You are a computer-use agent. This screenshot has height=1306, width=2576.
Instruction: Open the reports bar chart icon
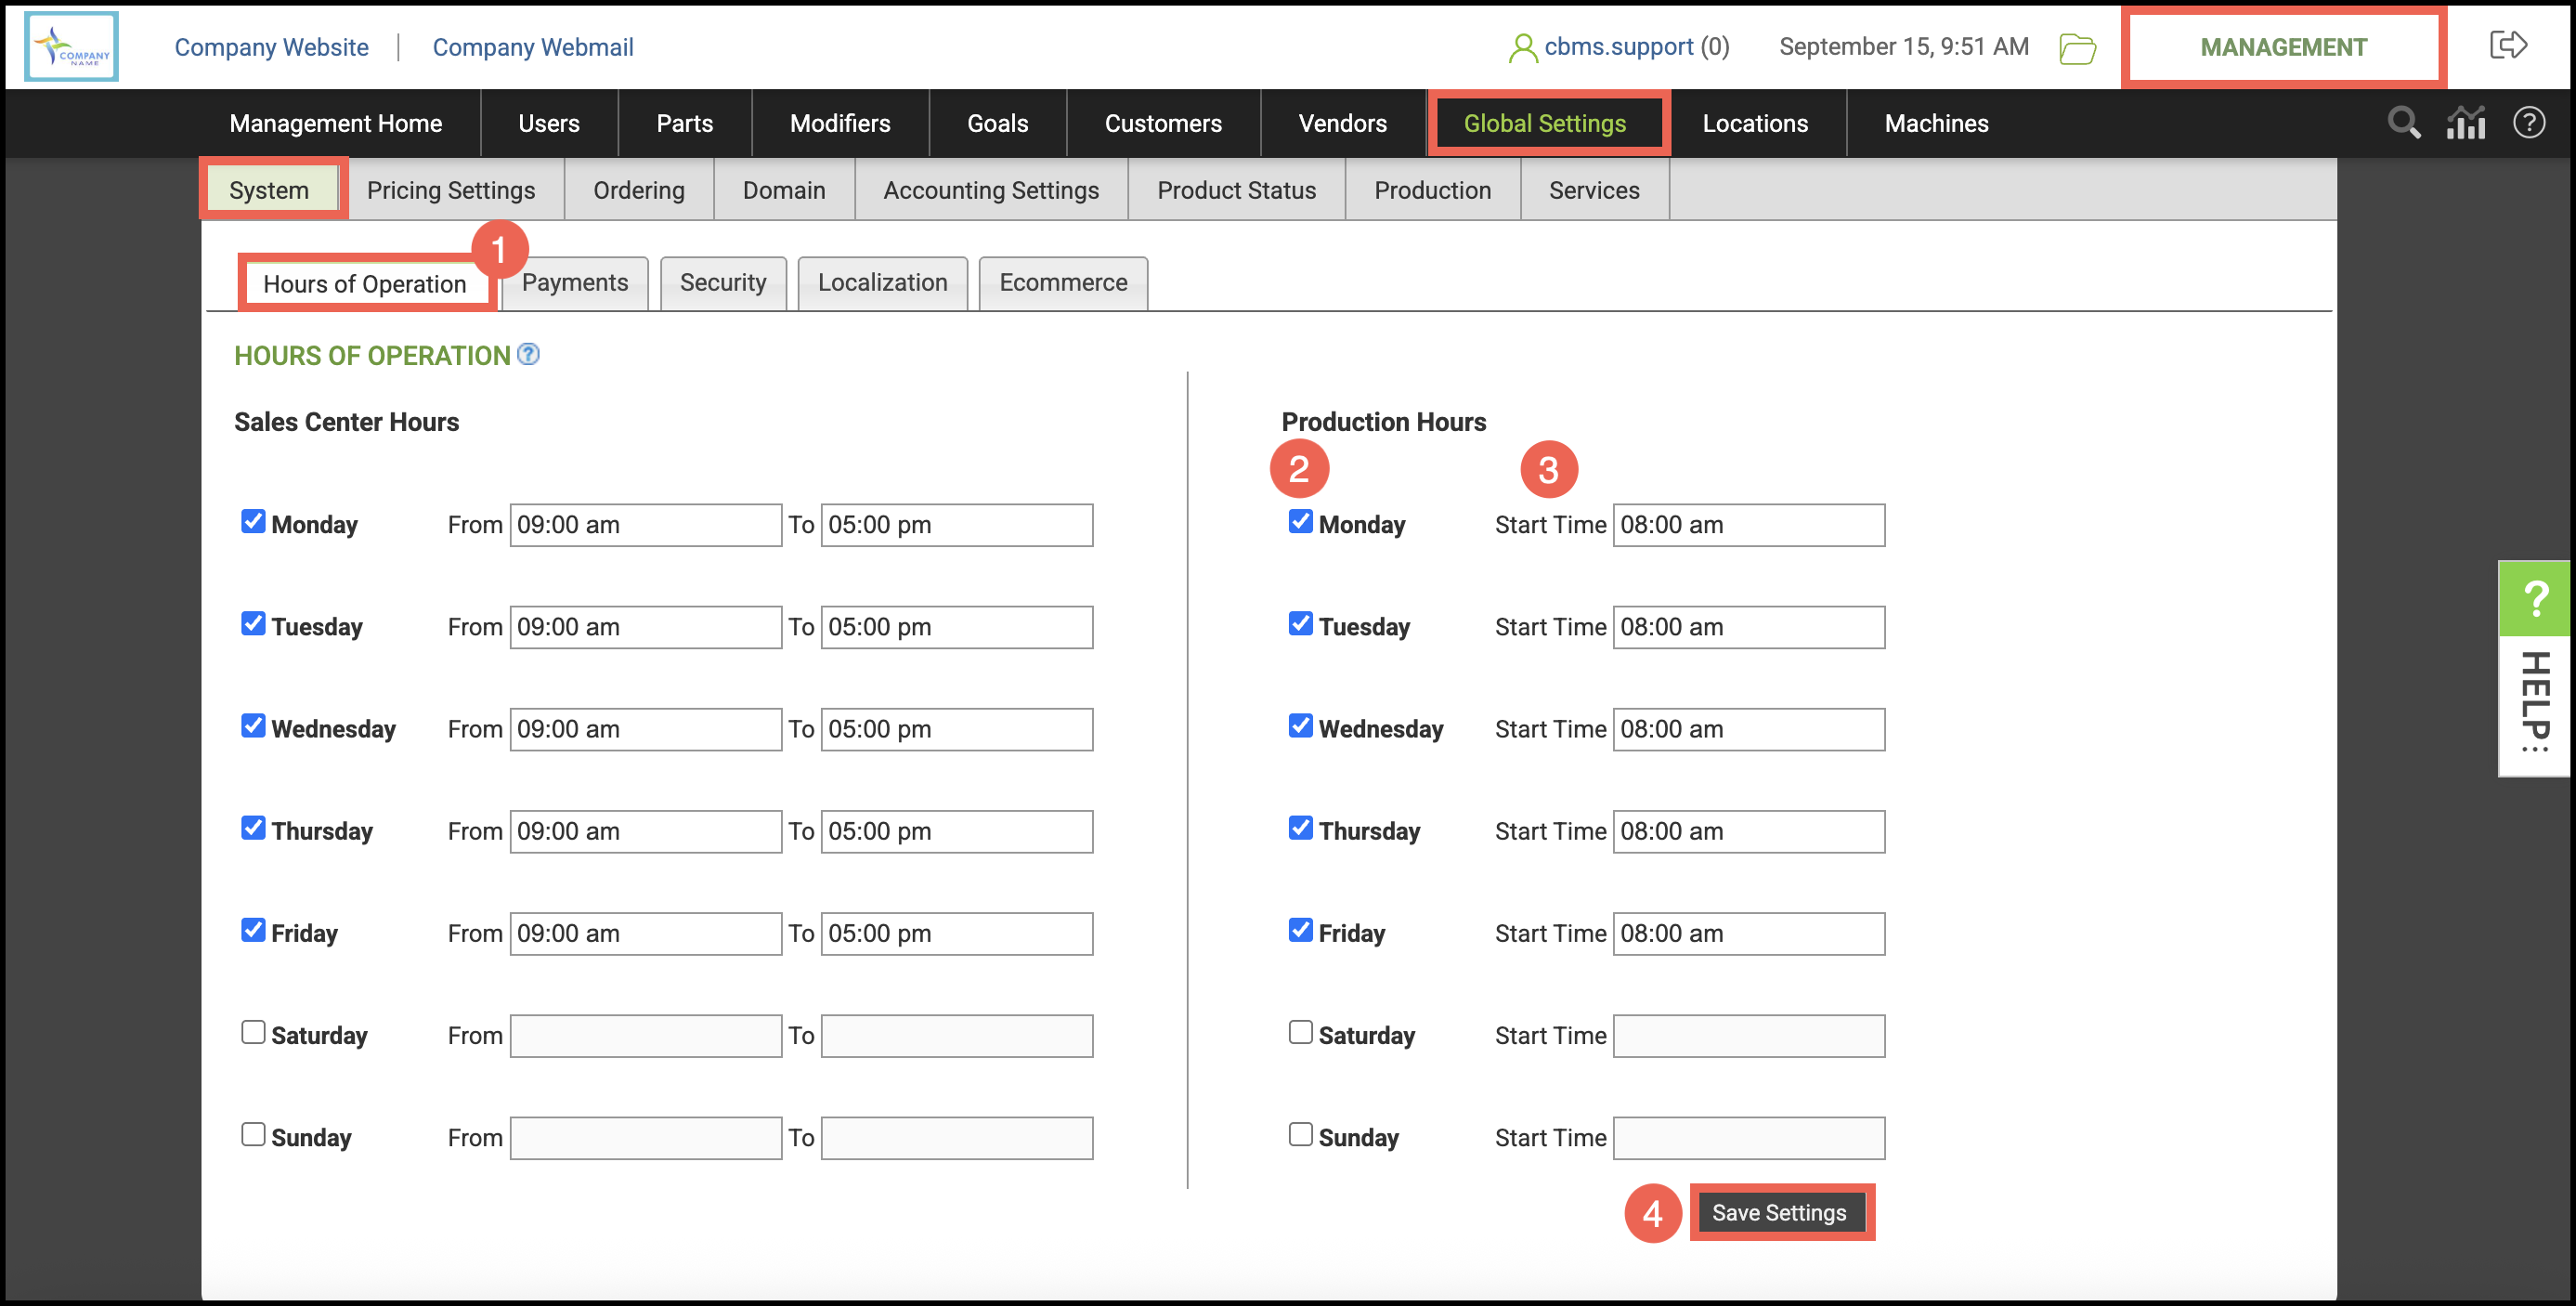click(2466, 123)
